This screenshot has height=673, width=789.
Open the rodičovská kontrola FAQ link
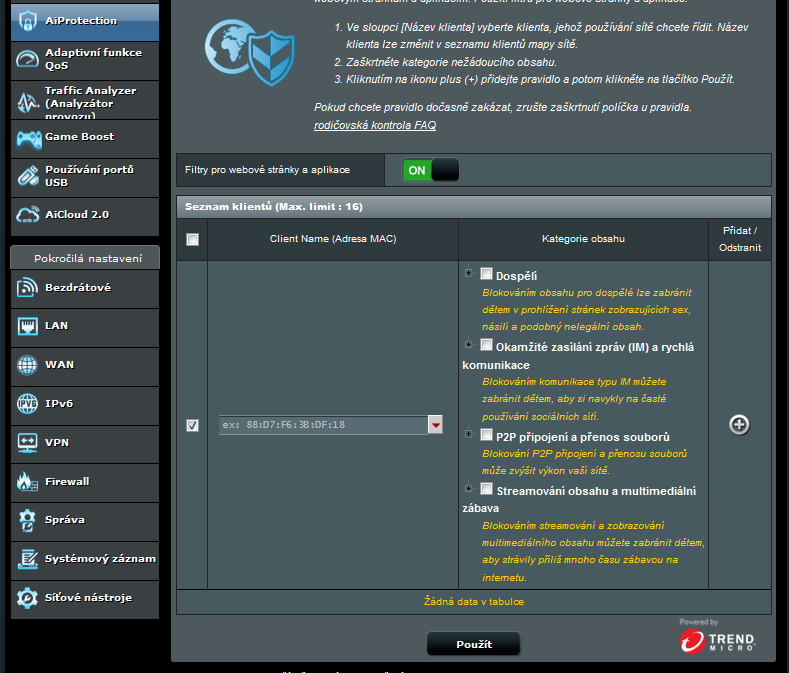point(375,125)
